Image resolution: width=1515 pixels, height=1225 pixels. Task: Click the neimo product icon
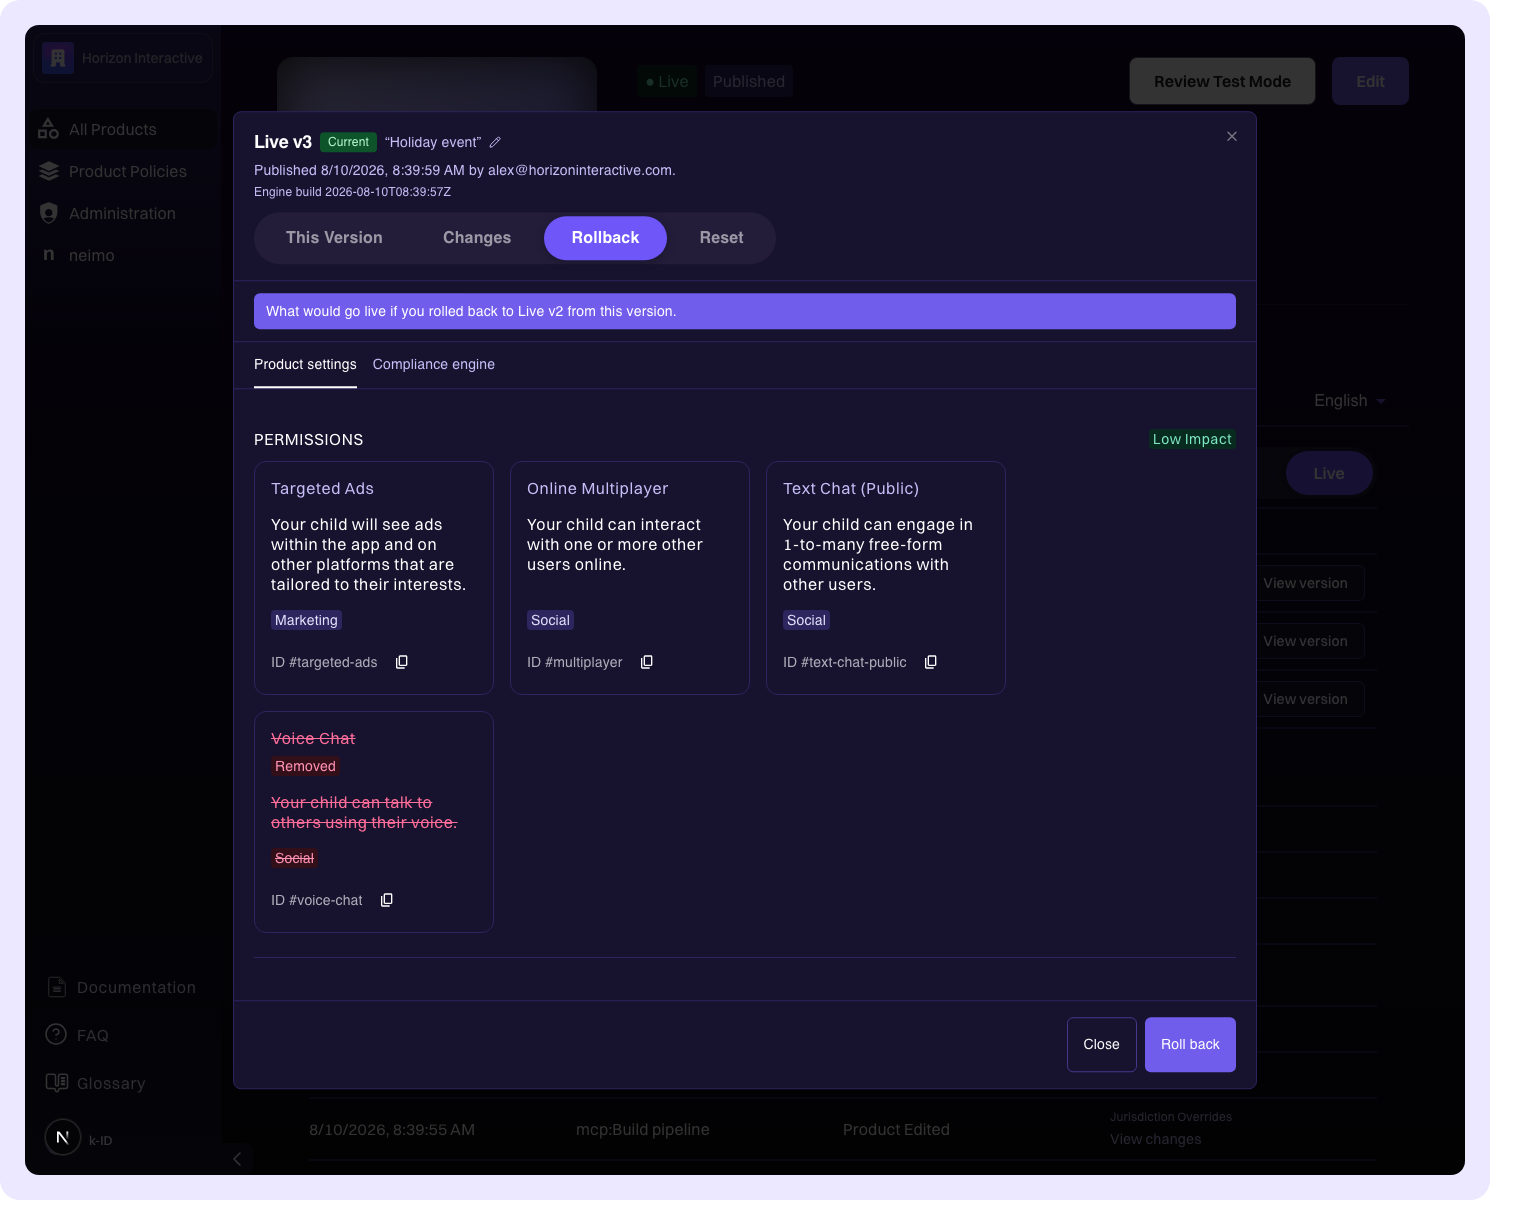49,255
